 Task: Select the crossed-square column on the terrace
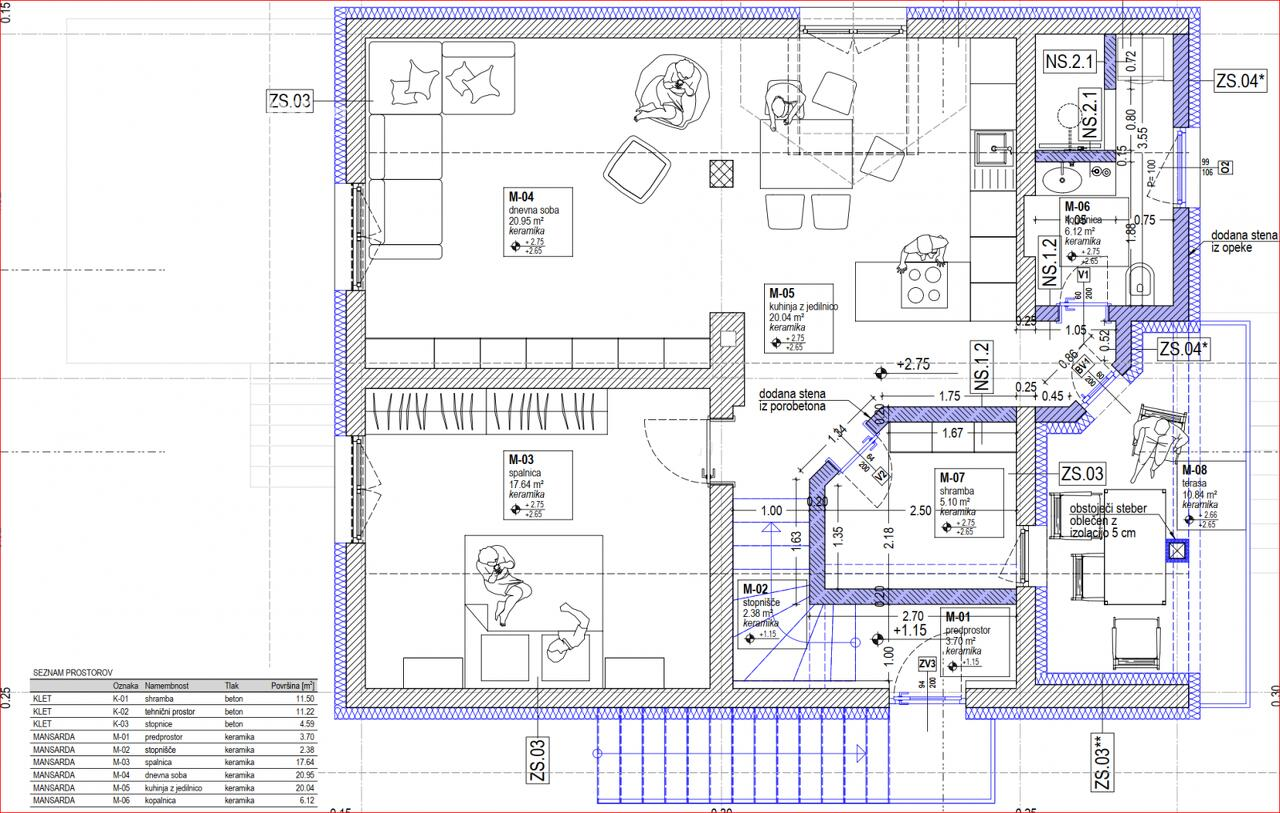coord(1178,549)
